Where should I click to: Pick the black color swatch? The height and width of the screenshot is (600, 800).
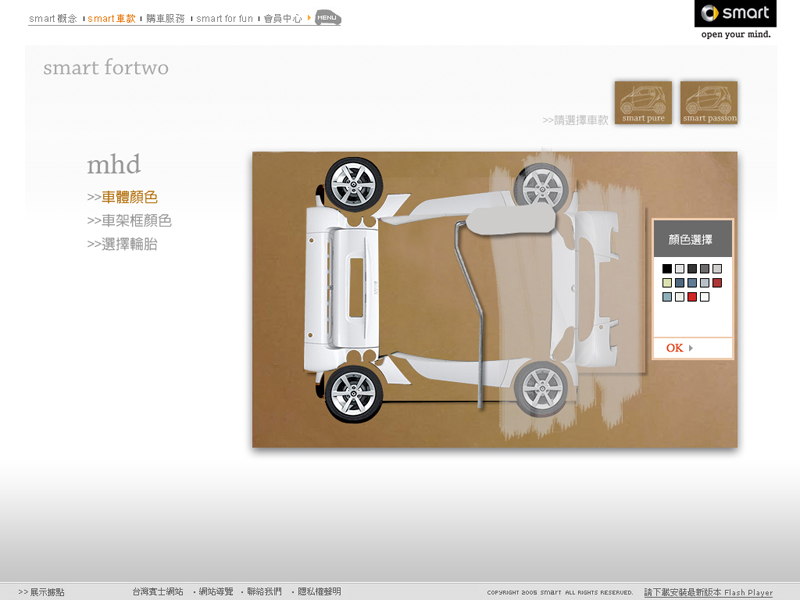tap(667, 268)
